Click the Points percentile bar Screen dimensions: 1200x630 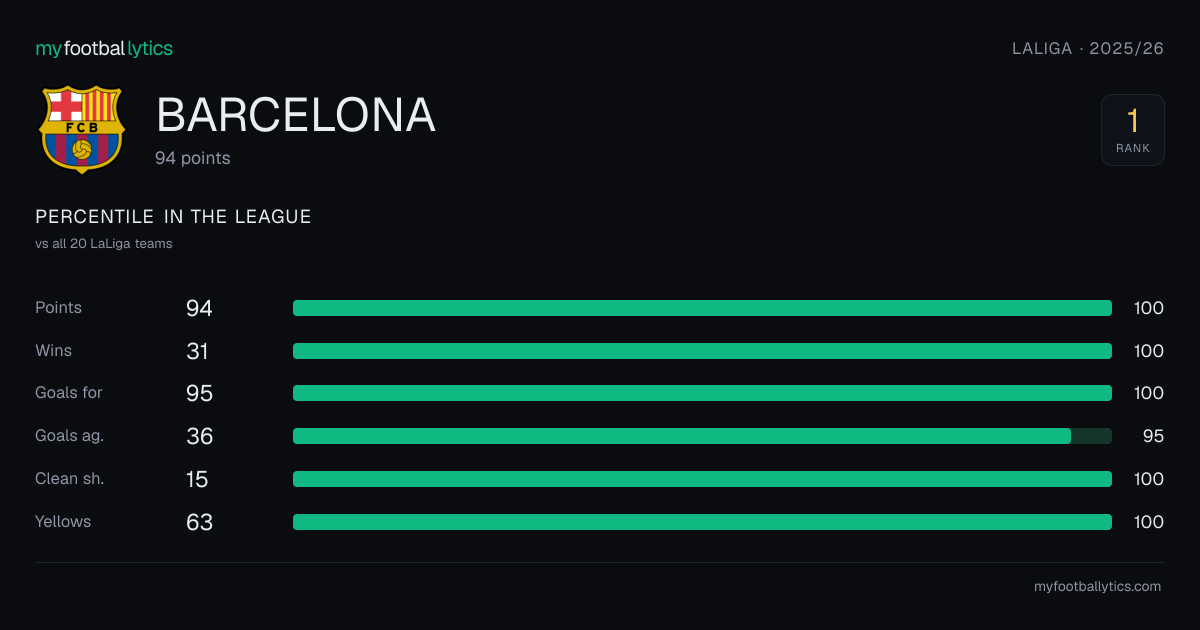pos(702,308)
